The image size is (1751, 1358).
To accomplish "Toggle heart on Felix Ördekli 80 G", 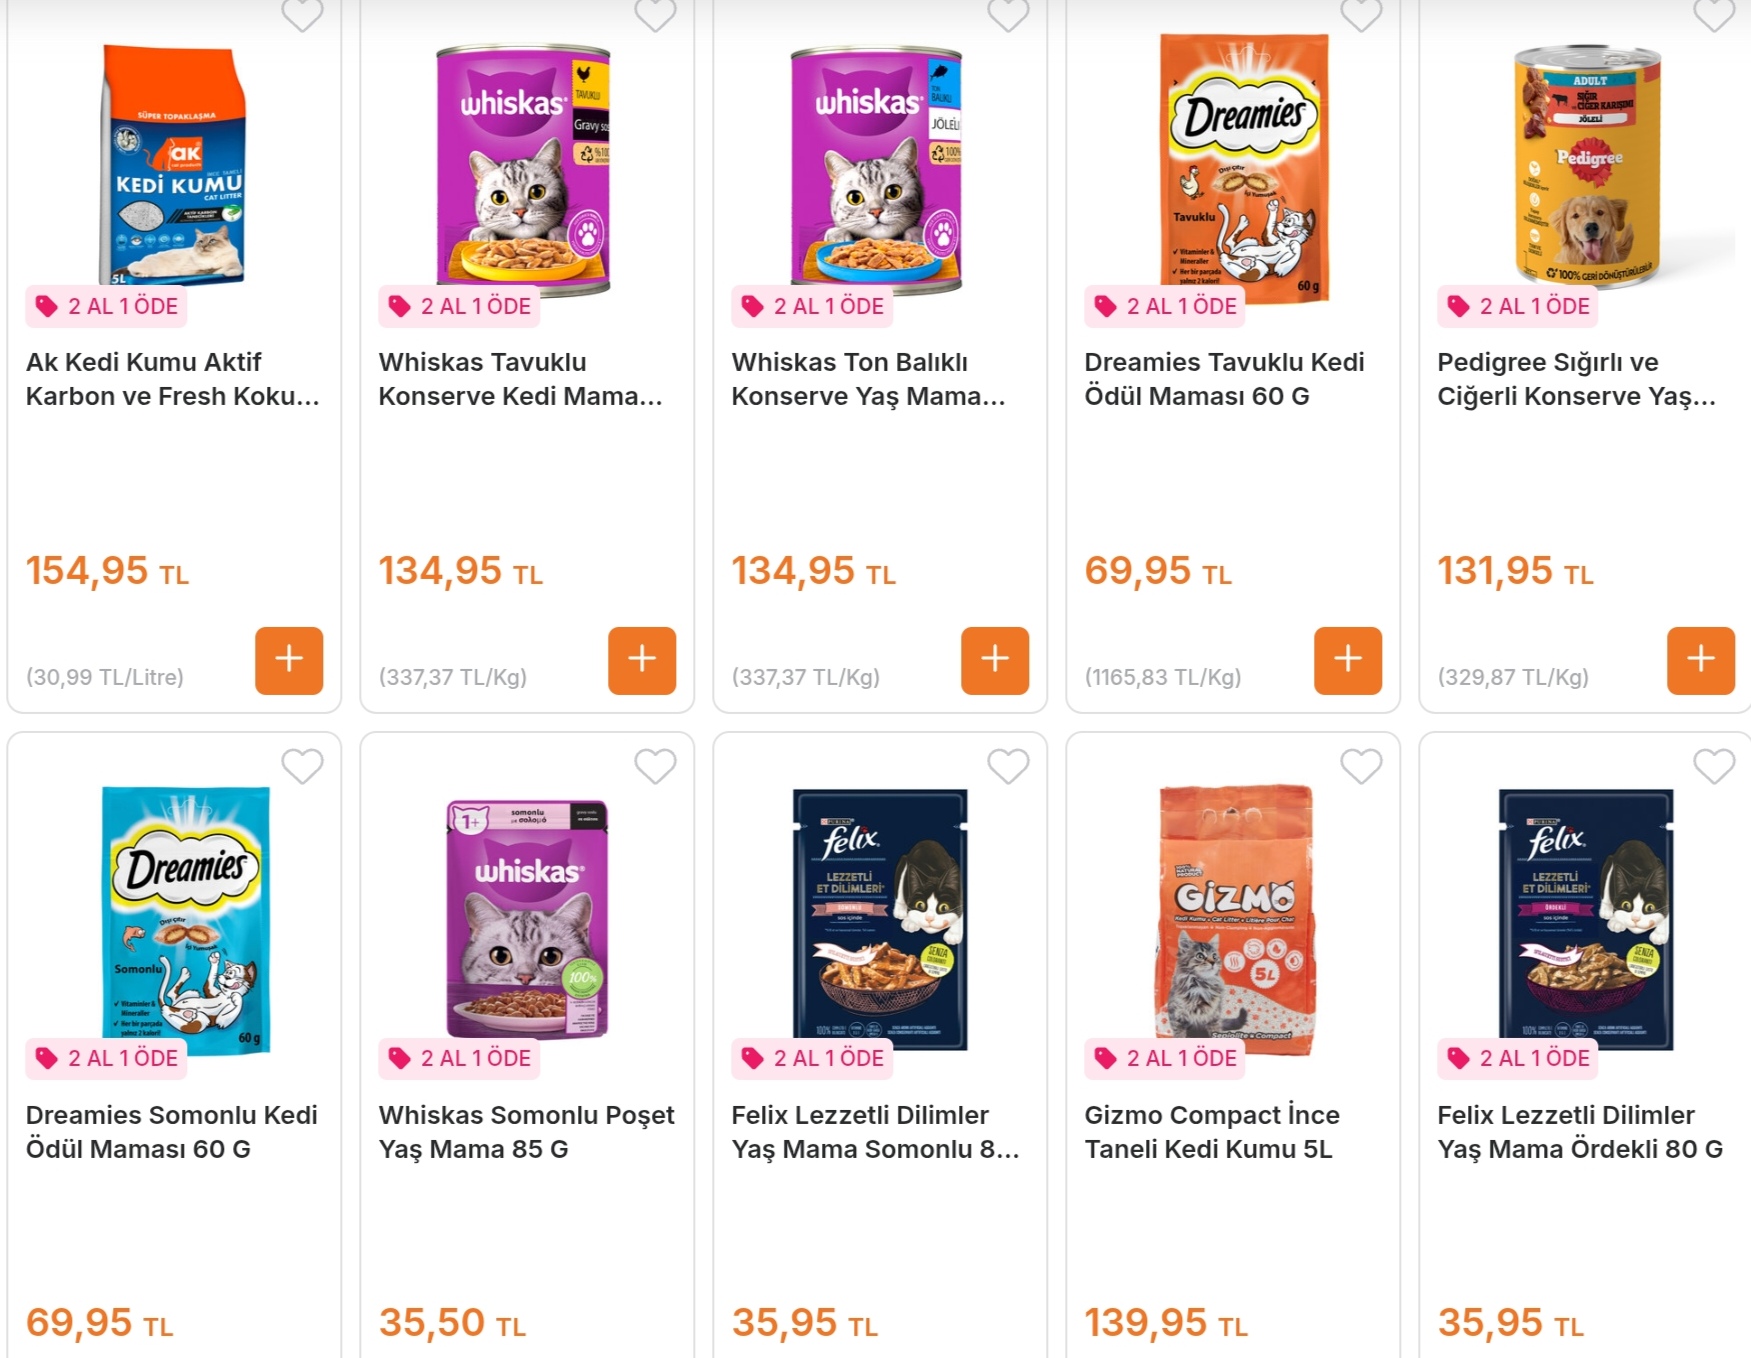I will click(x=1713, y=767).
